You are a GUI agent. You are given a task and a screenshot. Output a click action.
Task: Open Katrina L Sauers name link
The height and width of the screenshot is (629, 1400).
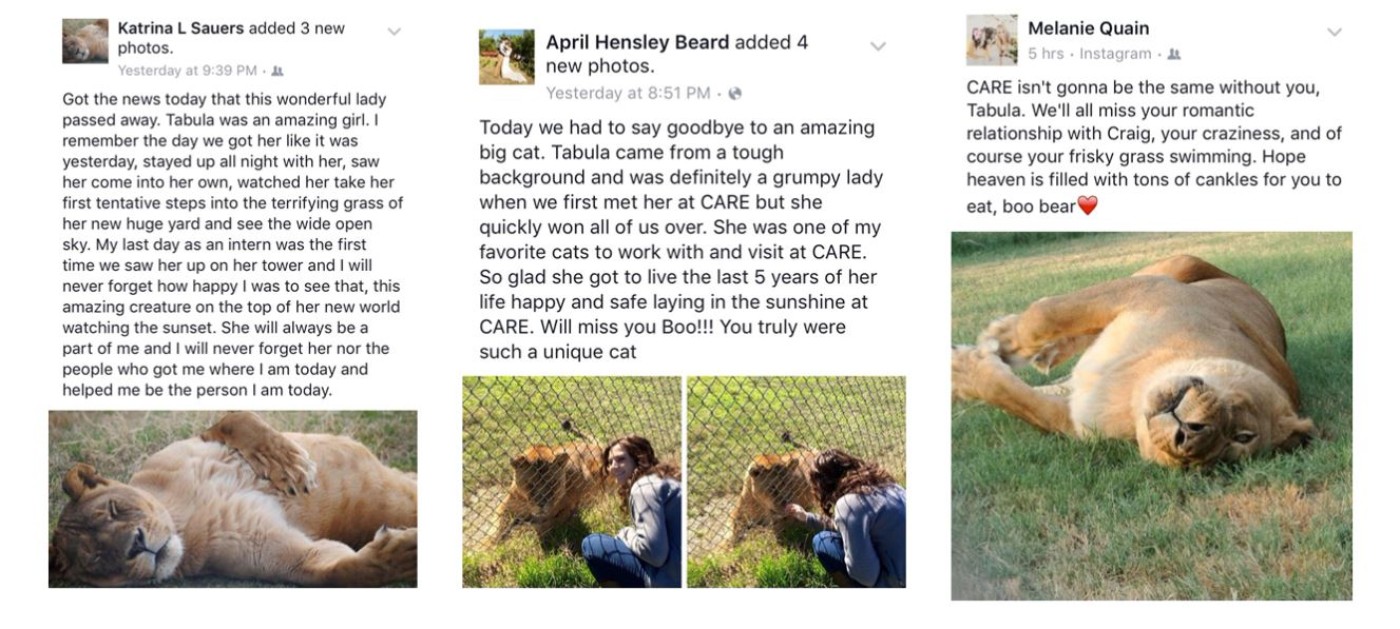(x=181, y=28)
